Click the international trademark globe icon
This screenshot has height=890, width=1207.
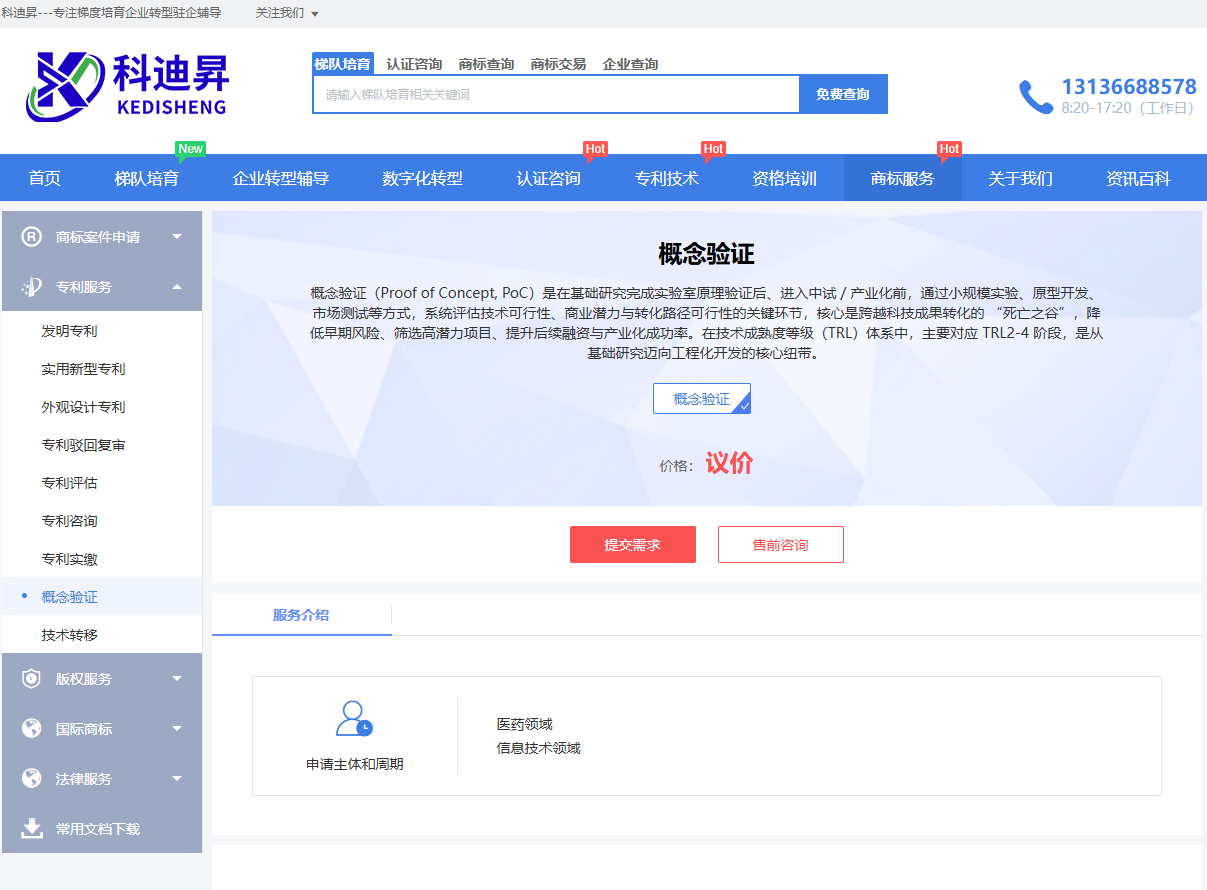32,729
